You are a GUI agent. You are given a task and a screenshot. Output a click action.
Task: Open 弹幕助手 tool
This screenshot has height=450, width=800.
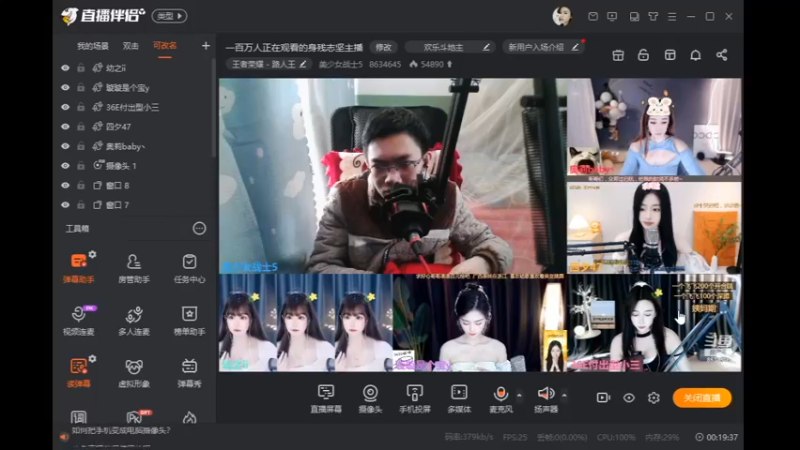(x=79, y=268)
